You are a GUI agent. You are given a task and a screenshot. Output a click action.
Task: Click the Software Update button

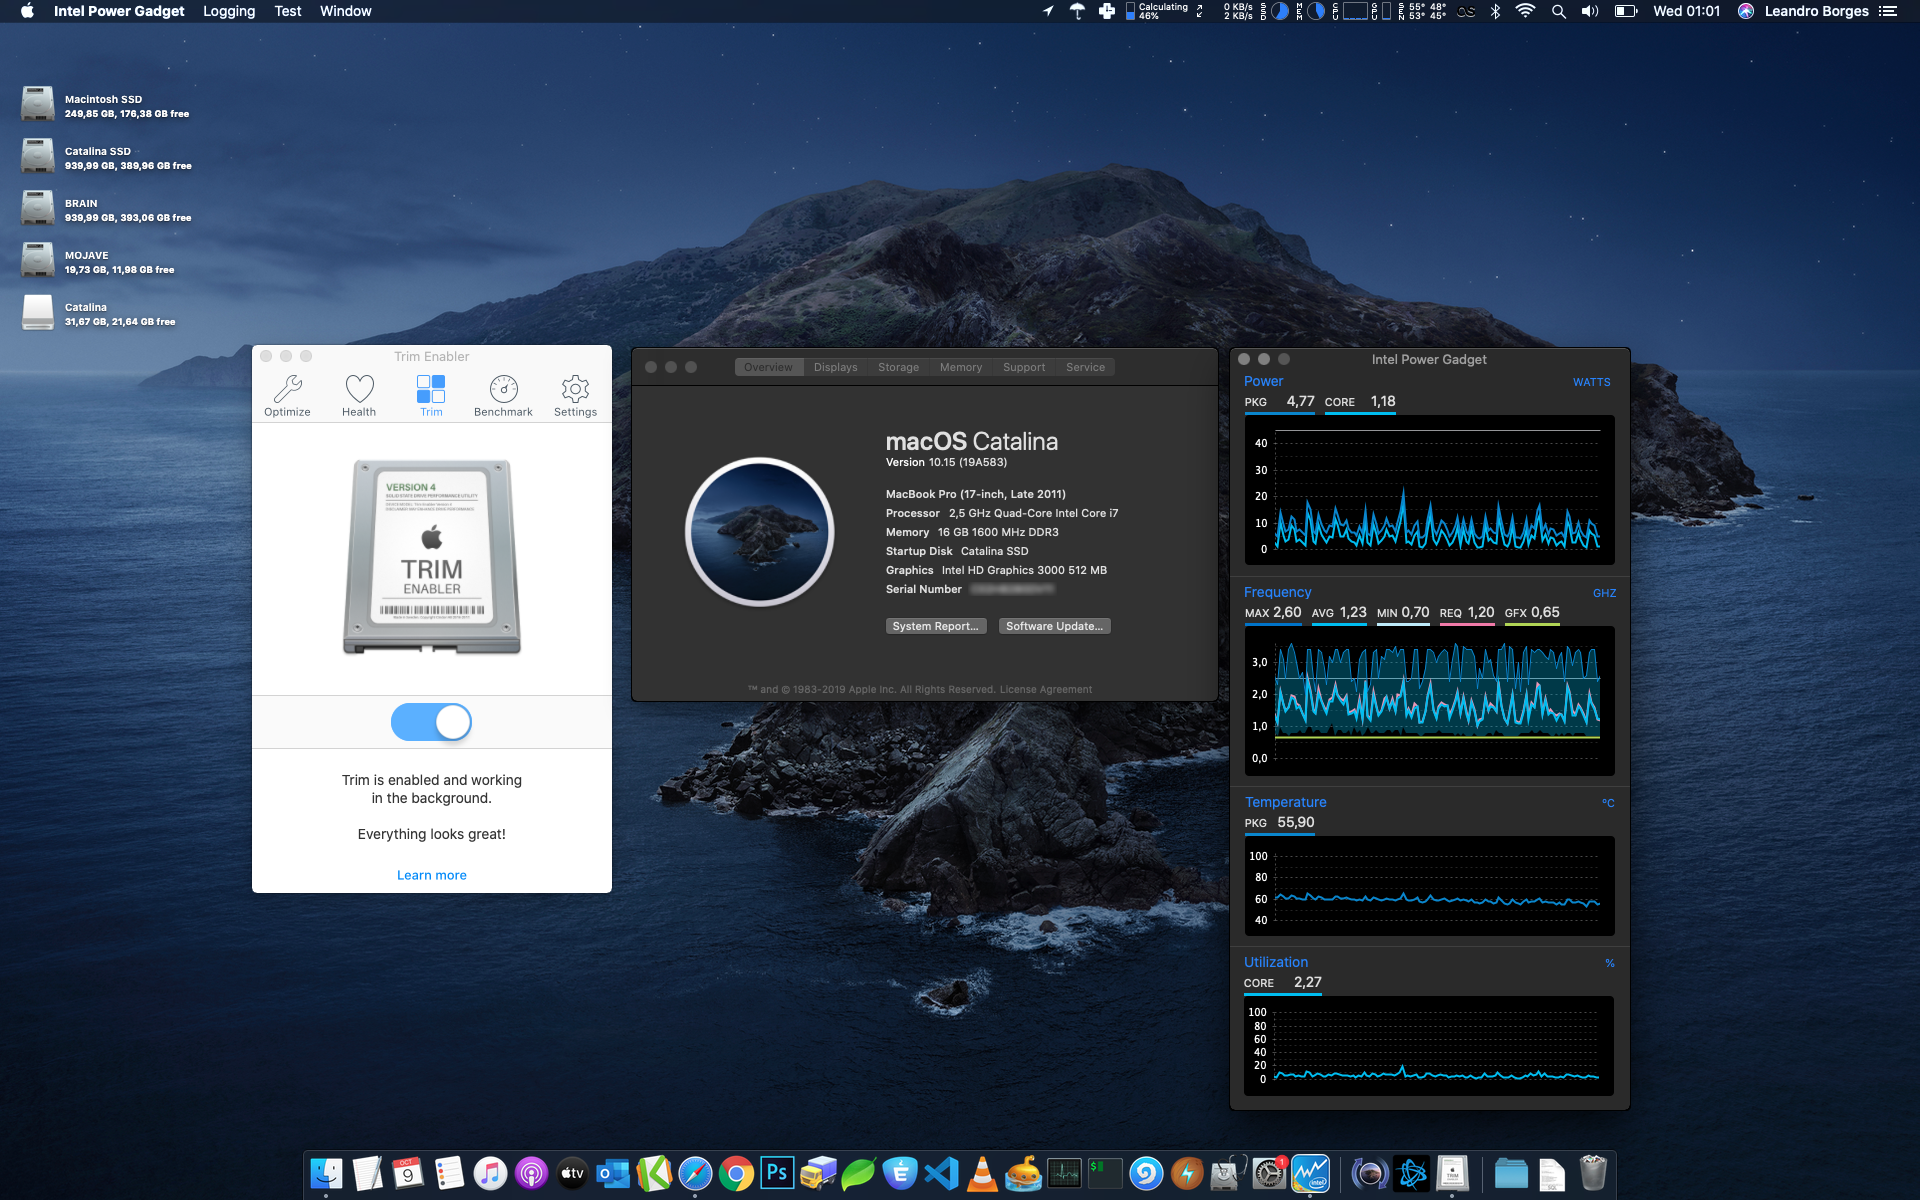[x=1054, y=626]
